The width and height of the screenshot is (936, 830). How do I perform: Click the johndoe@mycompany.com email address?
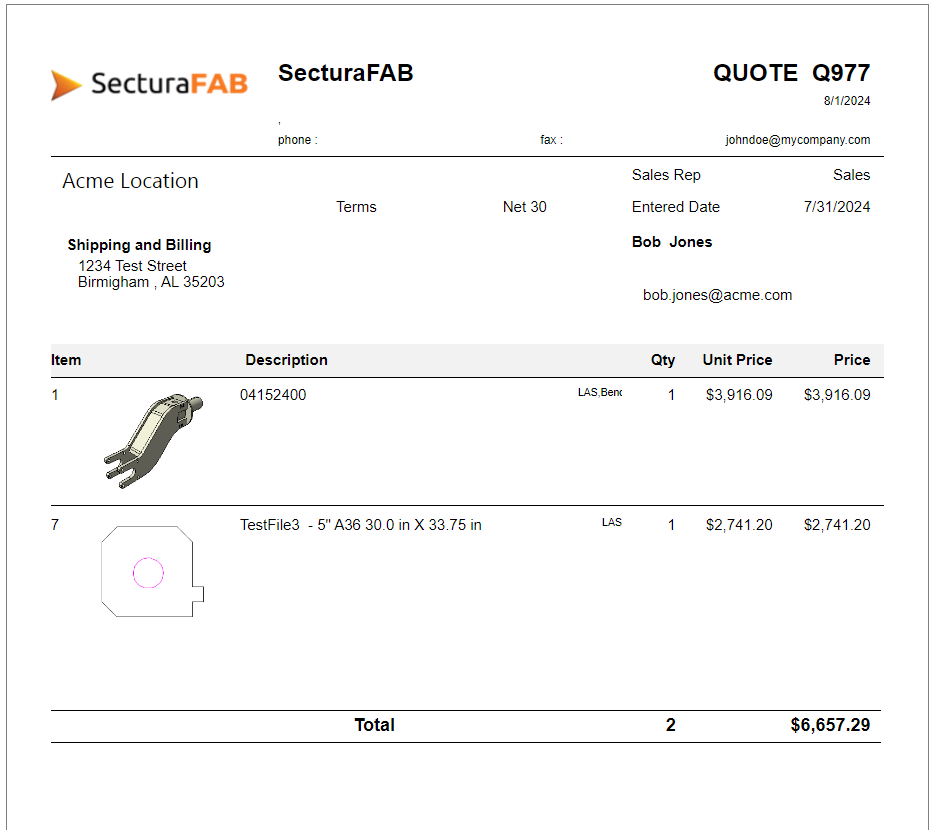(797, 140)
